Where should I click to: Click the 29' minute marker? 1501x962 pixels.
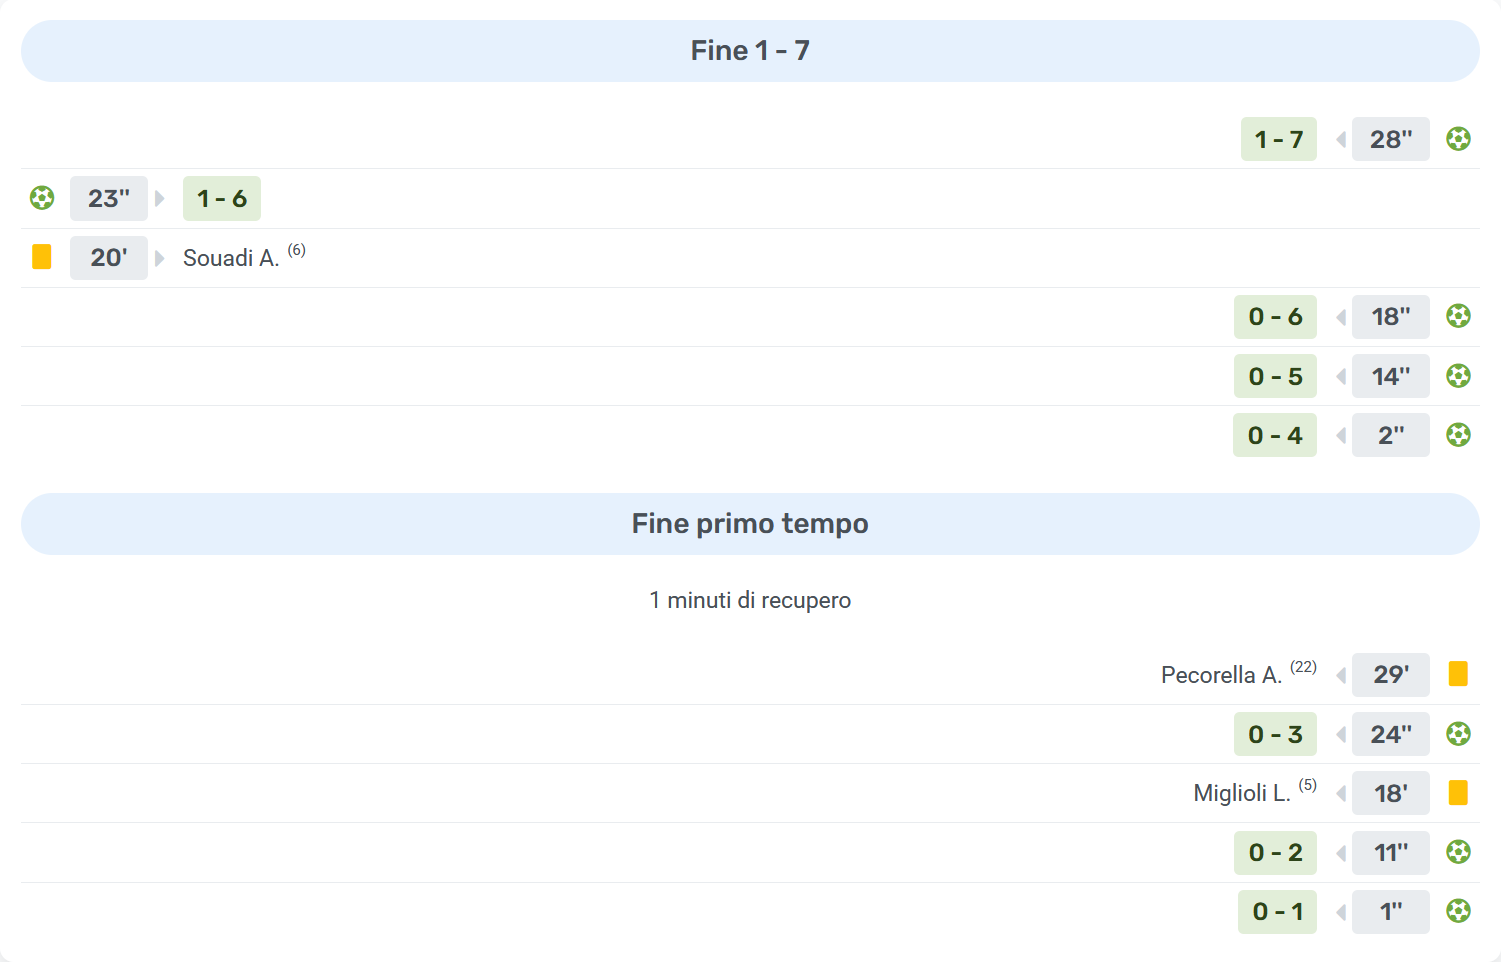[1390, 674]
